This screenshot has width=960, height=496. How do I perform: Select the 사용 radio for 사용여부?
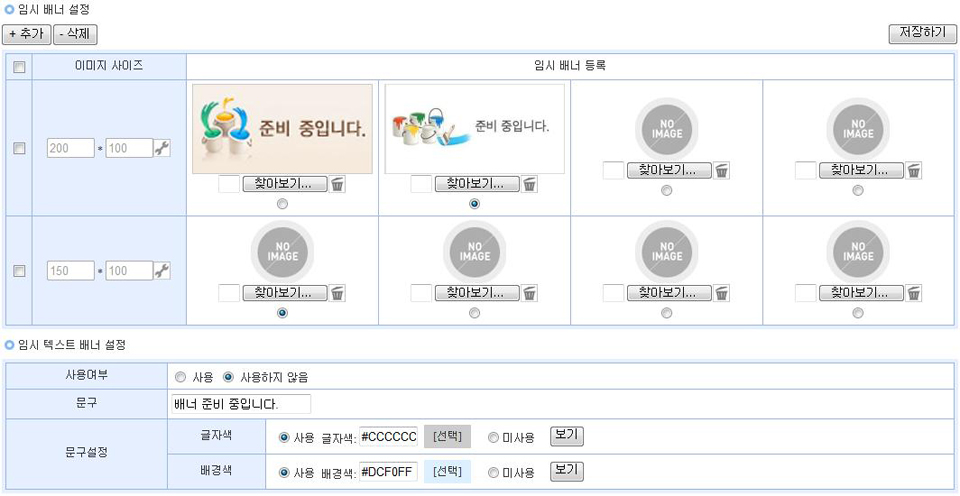coord(180,378)
